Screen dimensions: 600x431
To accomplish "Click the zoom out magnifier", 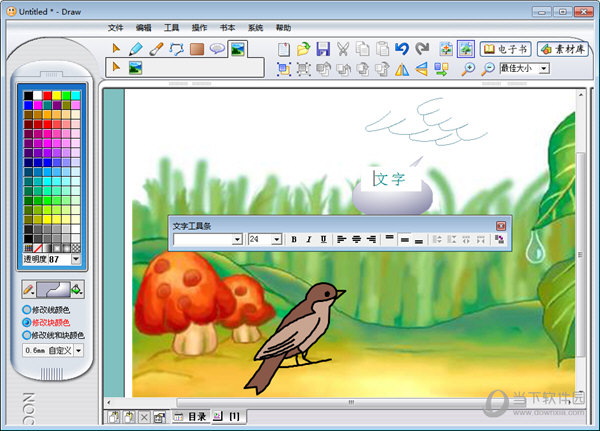I will click(x=488, y=69).
